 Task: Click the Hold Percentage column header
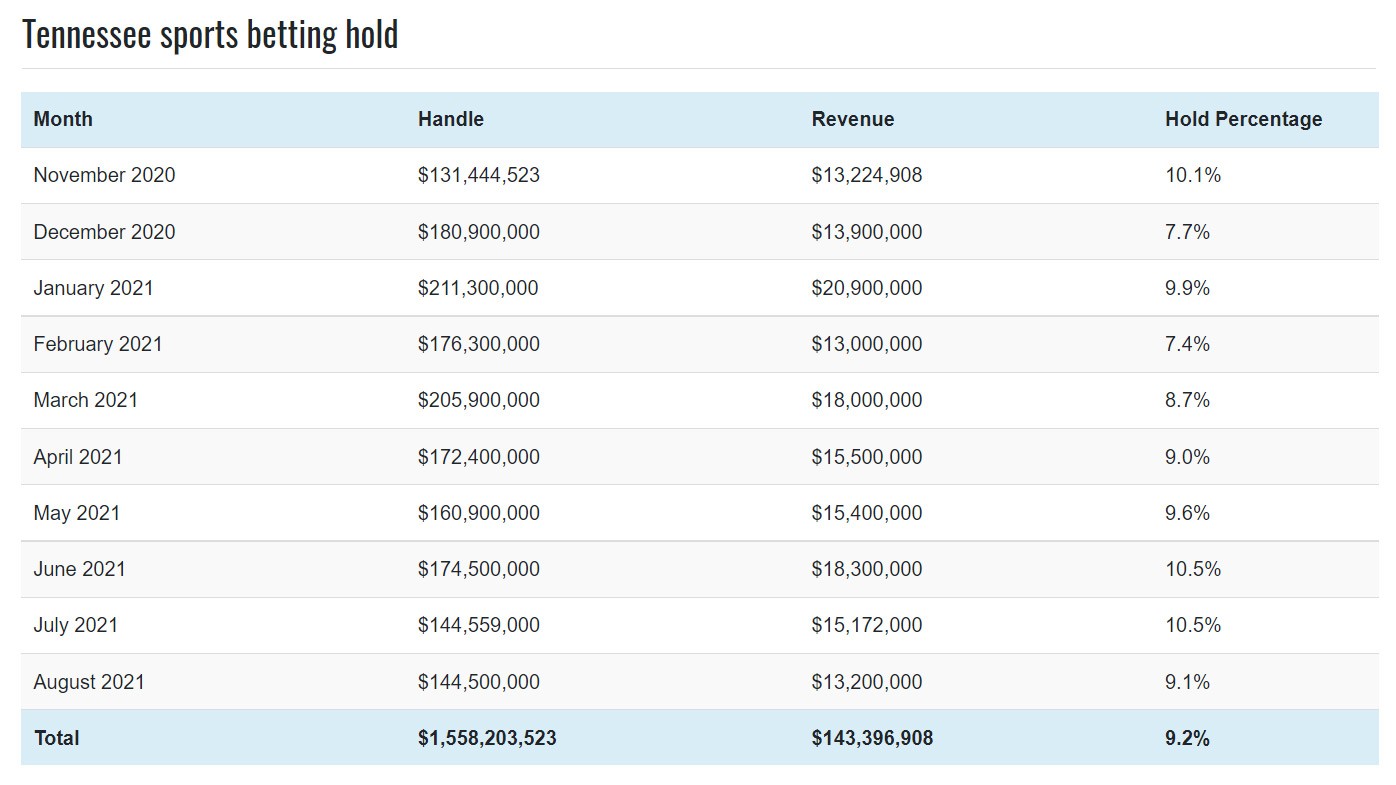(1243, 119)
